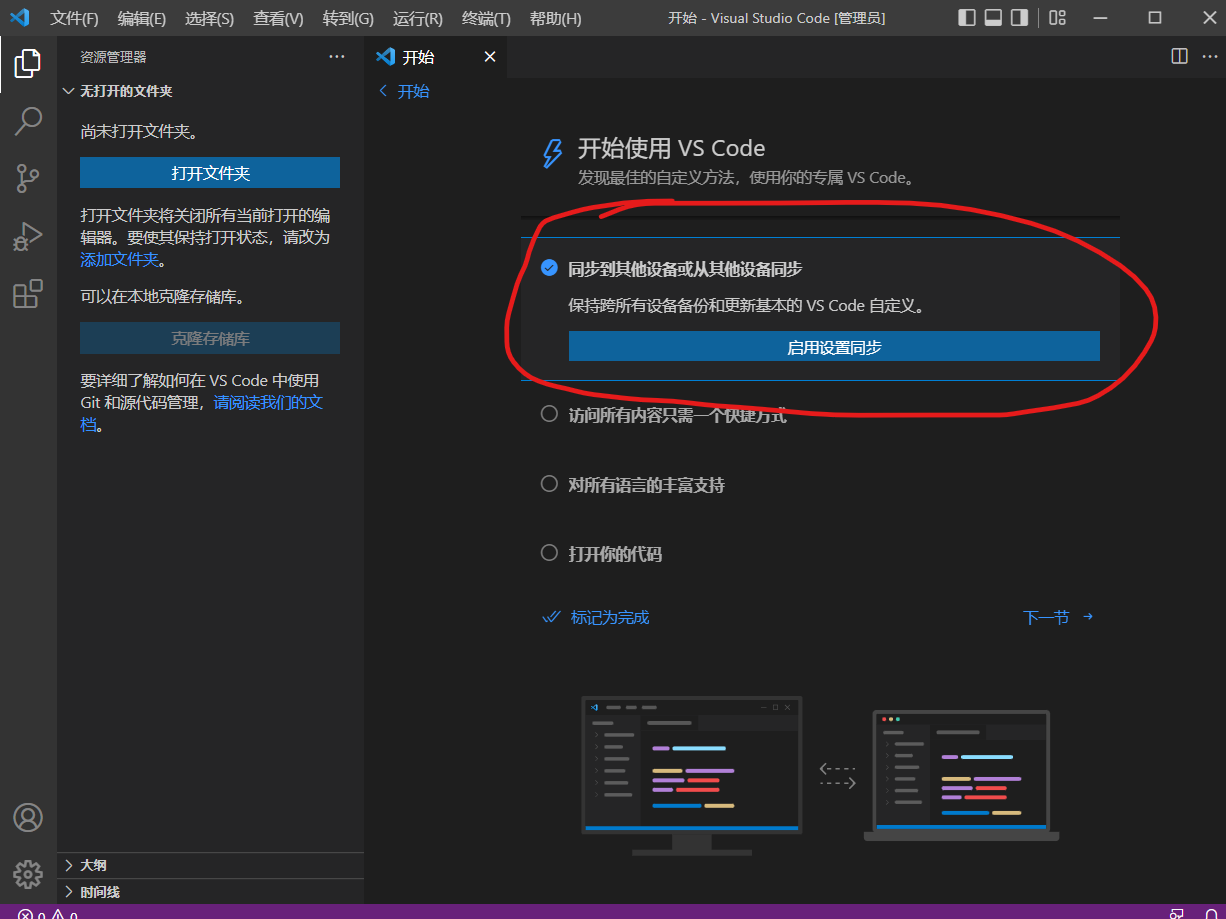Screen dimensions: 1226x919
Task: Click the 打开文件夹 button
Action: click(x=210, y=173)
